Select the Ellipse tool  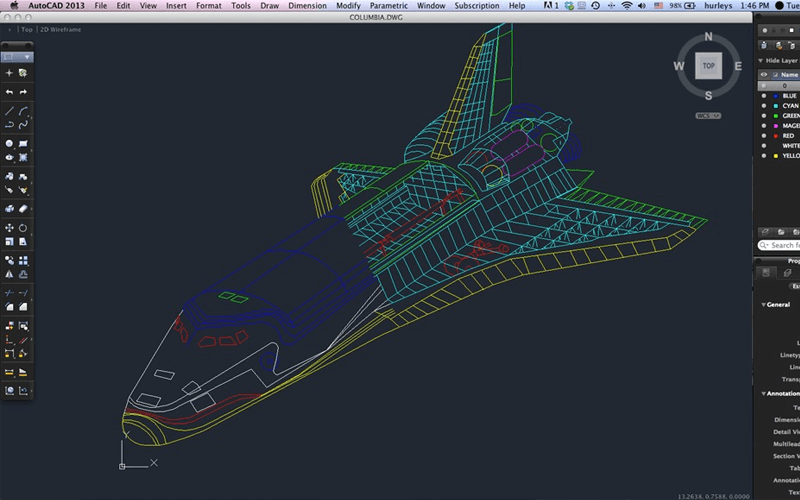9,157
